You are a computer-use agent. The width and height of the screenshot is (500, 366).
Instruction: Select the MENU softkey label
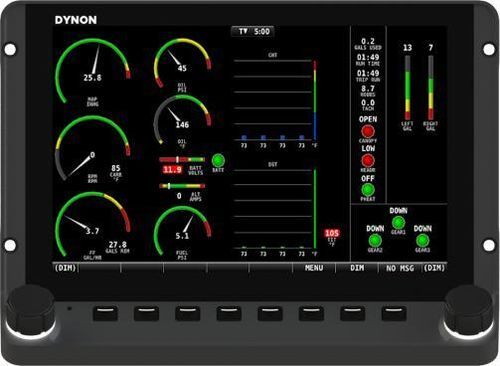[314, 268]
